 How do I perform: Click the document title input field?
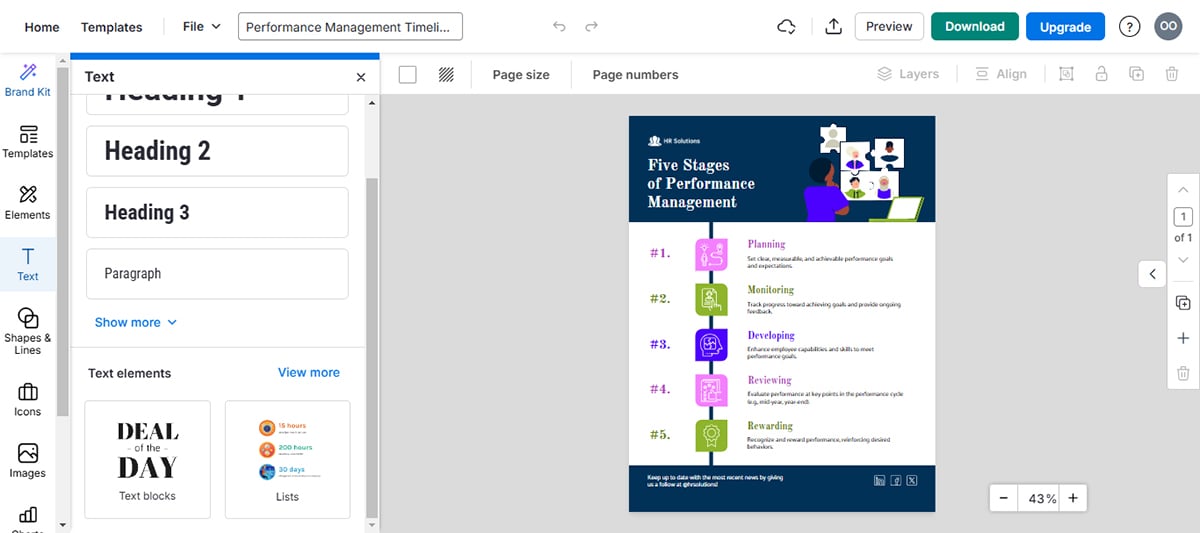(x=350, y=27)
